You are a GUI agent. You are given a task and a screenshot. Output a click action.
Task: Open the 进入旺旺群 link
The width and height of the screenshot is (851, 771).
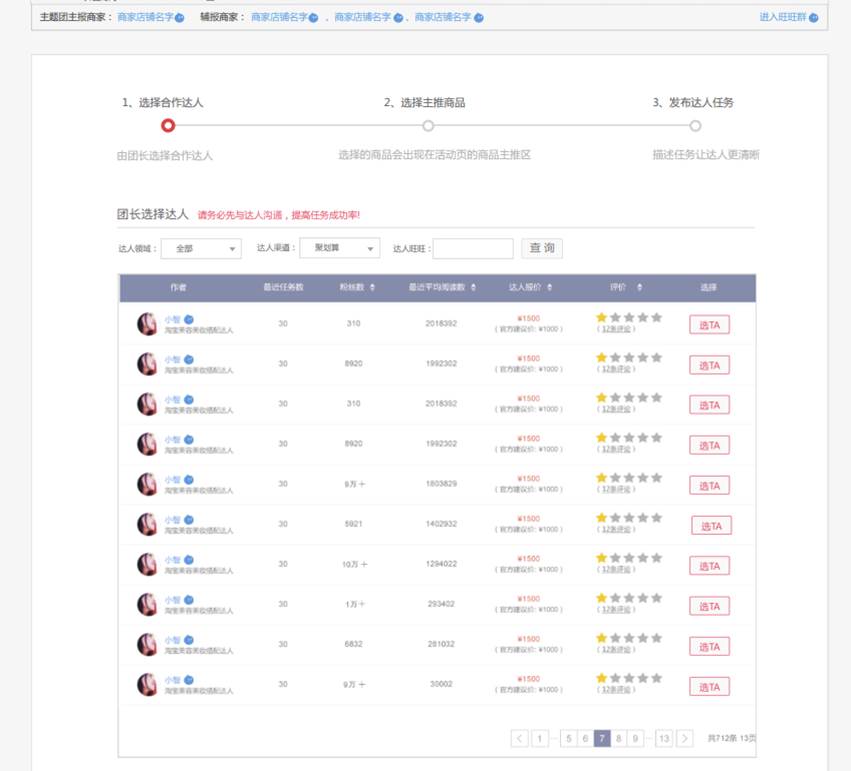783,17
